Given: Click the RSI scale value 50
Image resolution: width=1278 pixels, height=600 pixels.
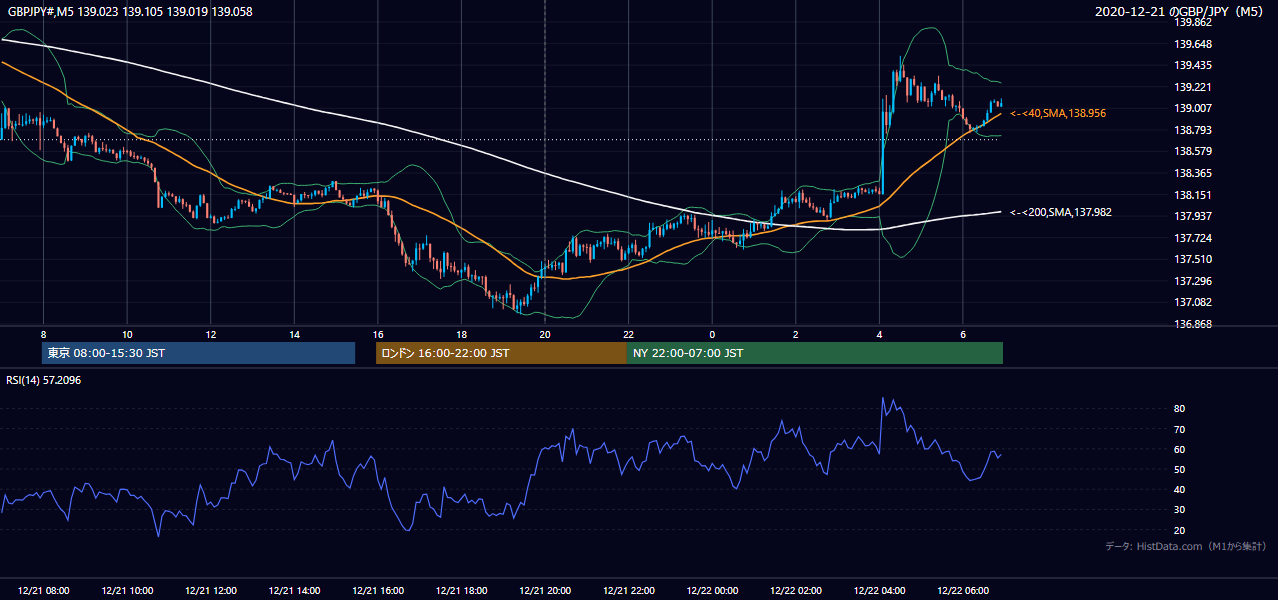Looking at the screenshot, I should [x=1180, y=469].
